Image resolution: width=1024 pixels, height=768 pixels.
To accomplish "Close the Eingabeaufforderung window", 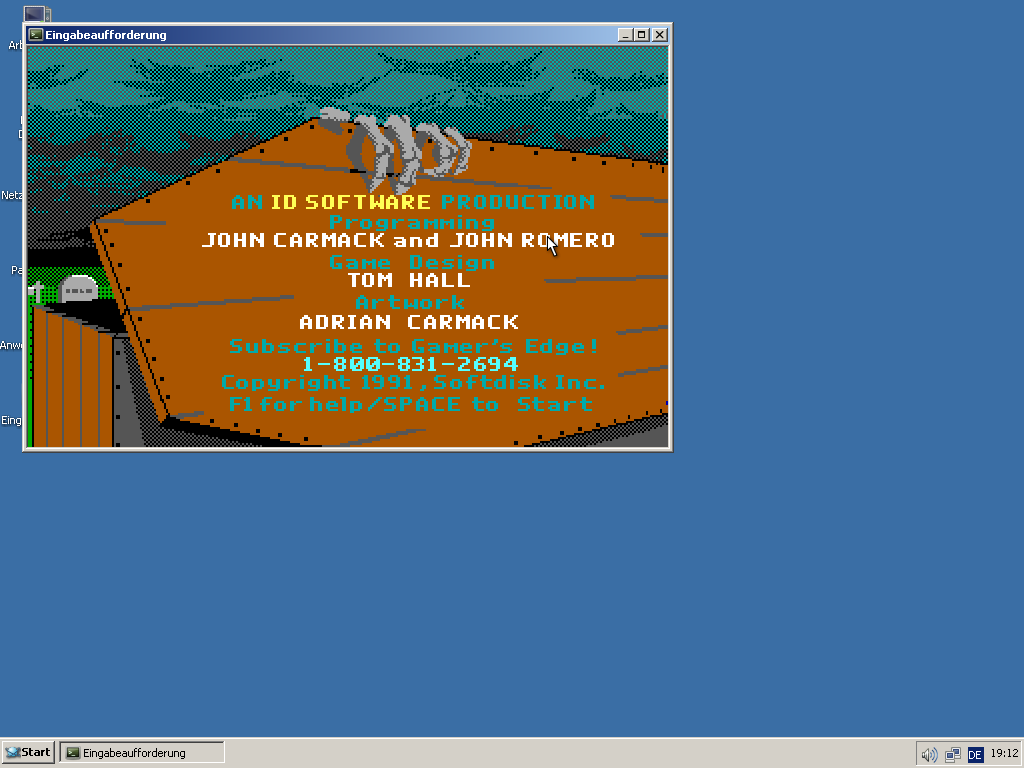I will 660,35.
